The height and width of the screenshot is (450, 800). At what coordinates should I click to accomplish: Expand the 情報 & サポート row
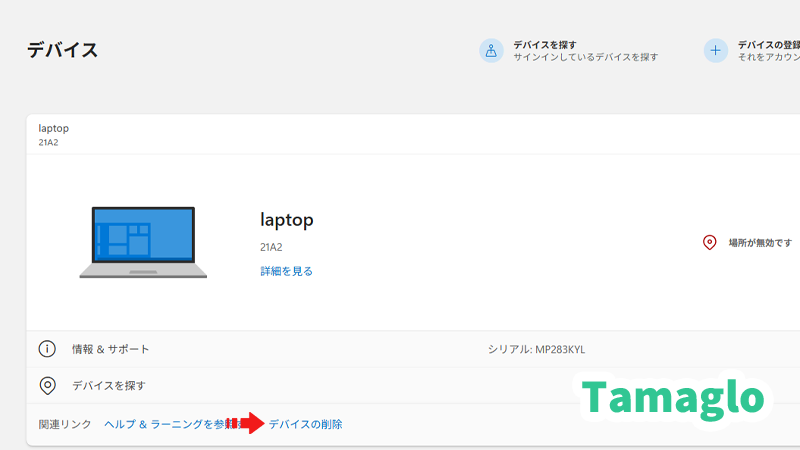(x=111, y=349)
